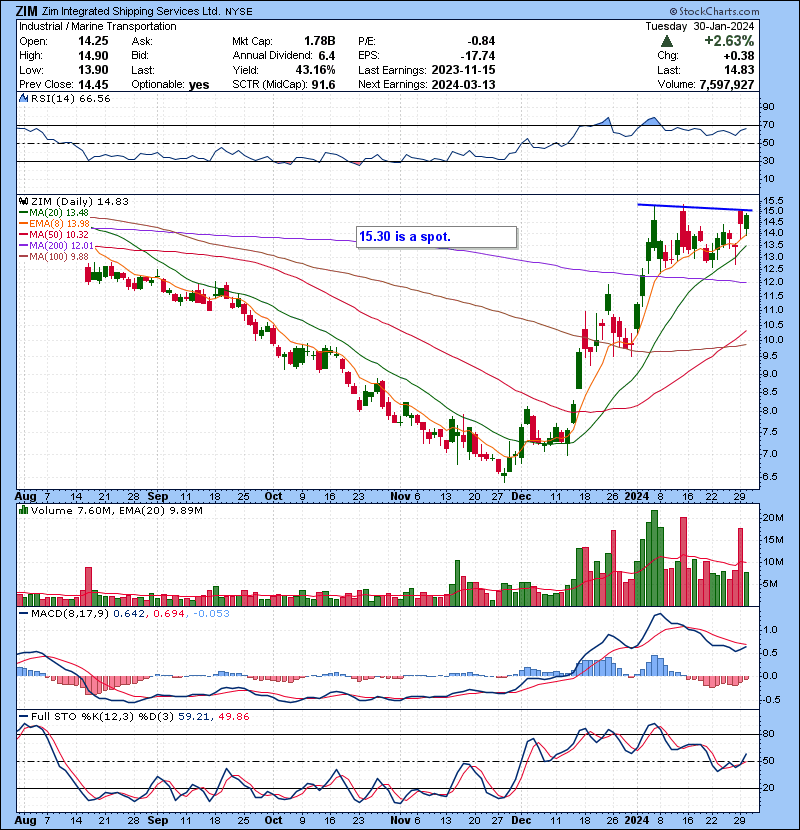The image size is (800, 830).
Task: Click the MACD legend line marker
Action: [23, 614]
